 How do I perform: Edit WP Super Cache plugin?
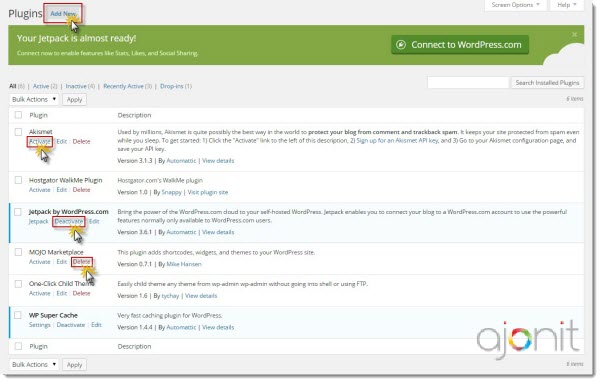click(96, 325)
